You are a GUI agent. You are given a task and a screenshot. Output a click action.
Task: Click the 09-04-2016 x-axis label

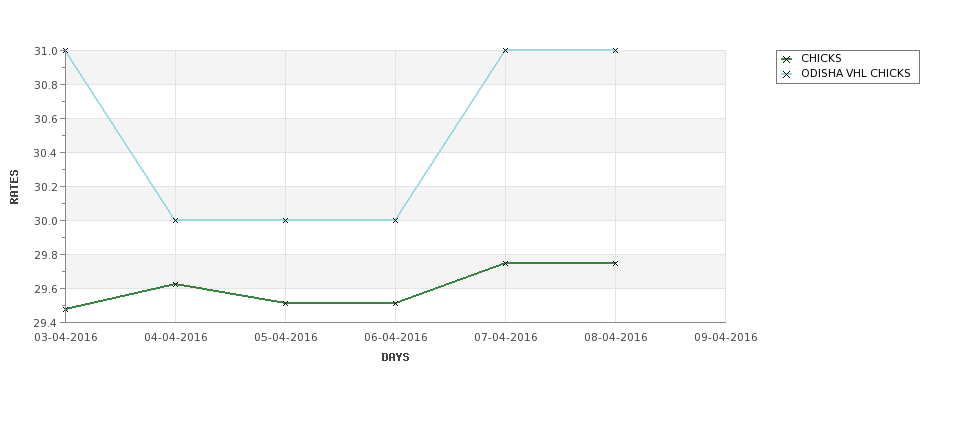[726, 338]
